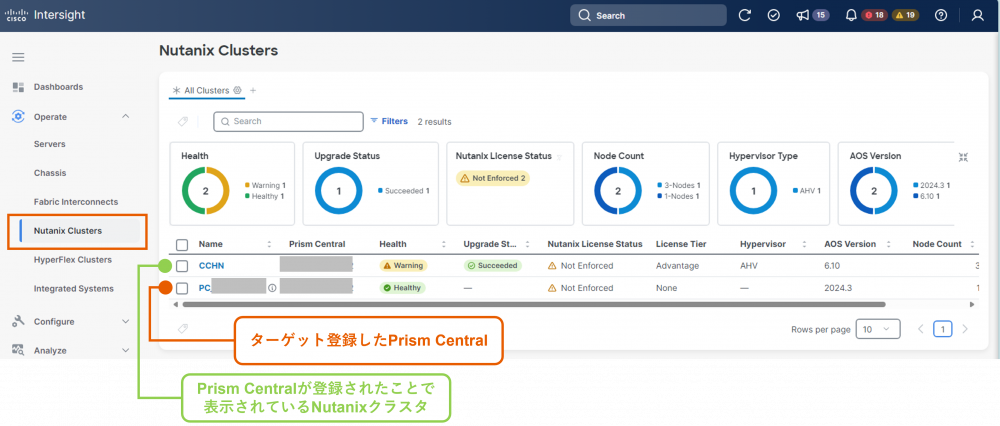Click the Dashboards icon in sidebar
The width and height of the screenshot is (1000, 426).
point(18,87)
